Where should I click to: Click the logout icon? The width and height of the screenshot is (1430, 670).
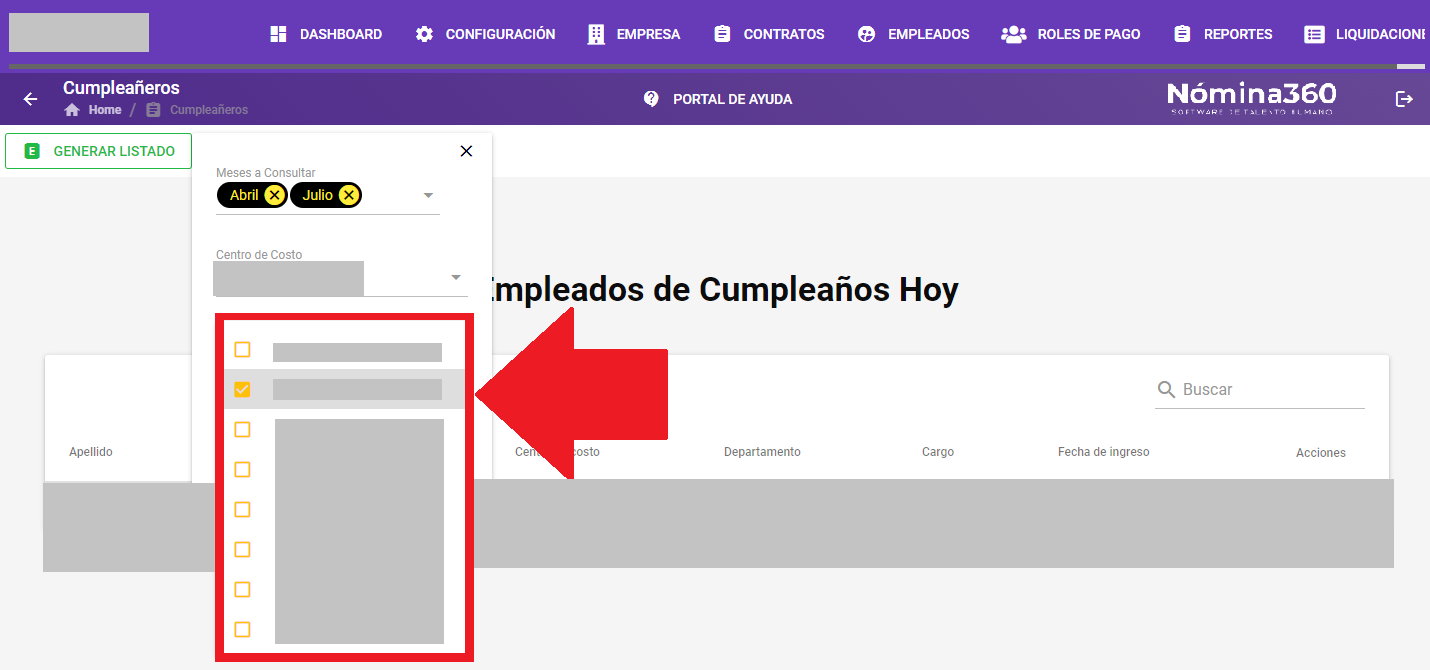[1404, 99]
